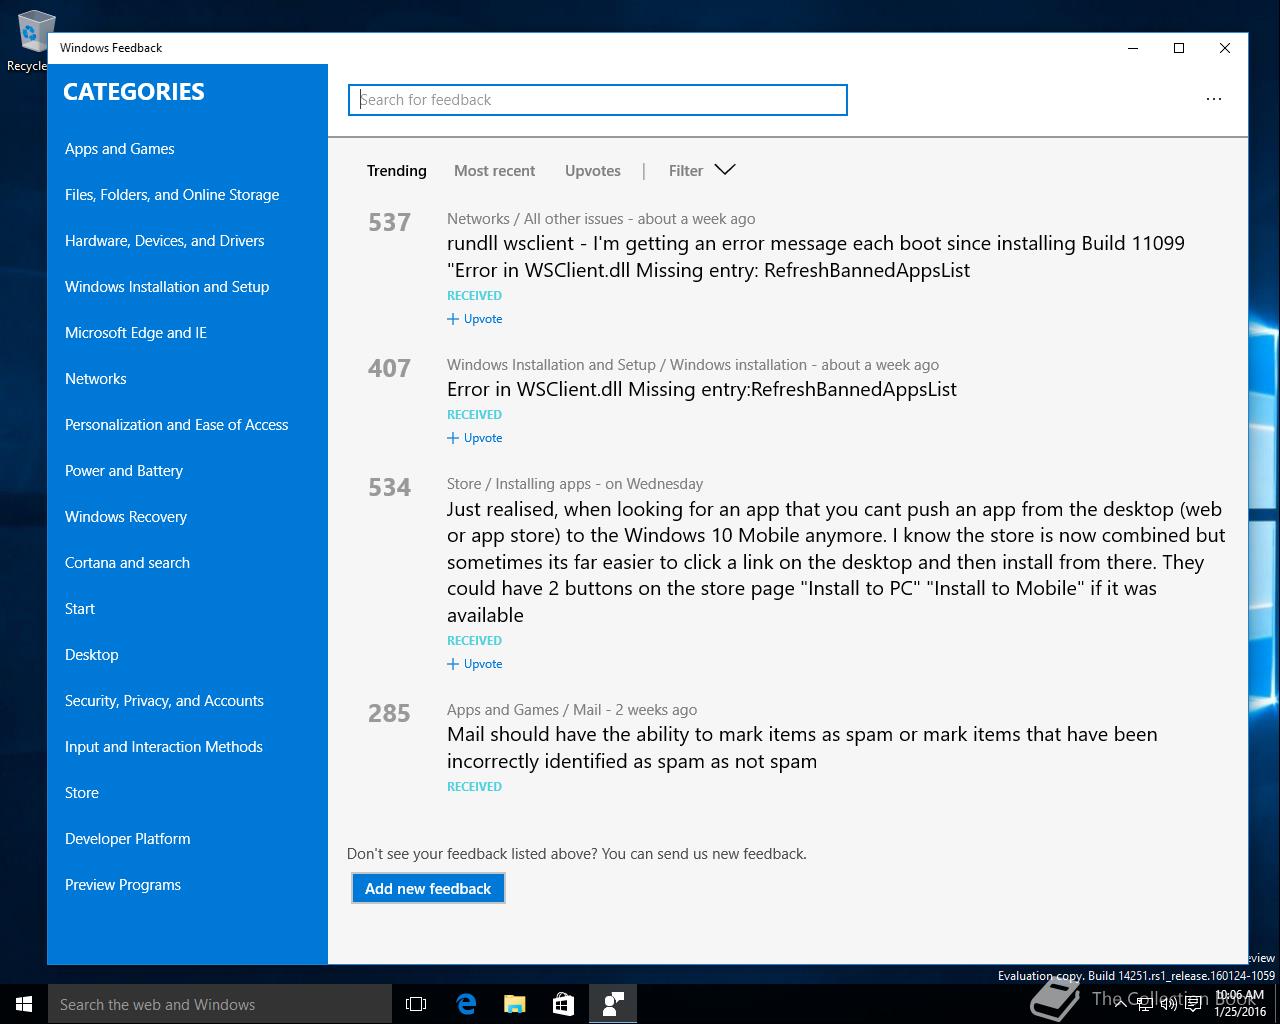Open File Explorer from taskbar

(515, 1004)
